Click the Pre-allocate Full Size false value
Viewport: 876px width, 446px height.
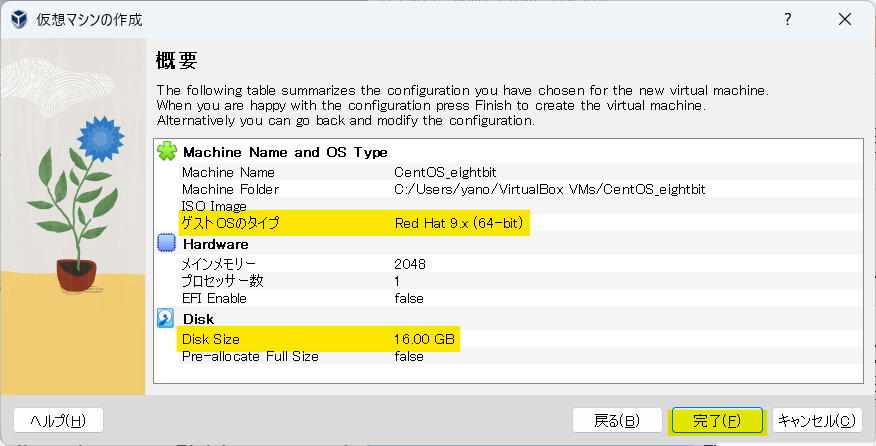click(x=409, y=357)
